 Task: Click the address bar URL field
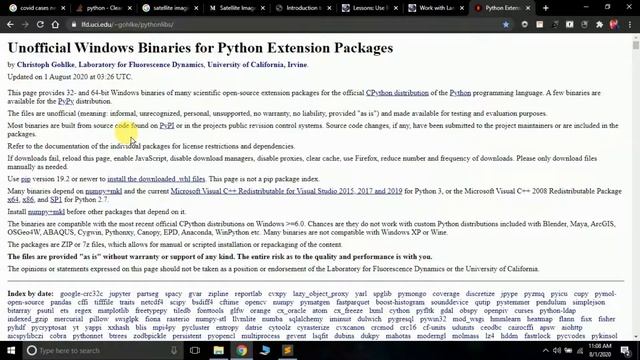(x=286, y=24)
